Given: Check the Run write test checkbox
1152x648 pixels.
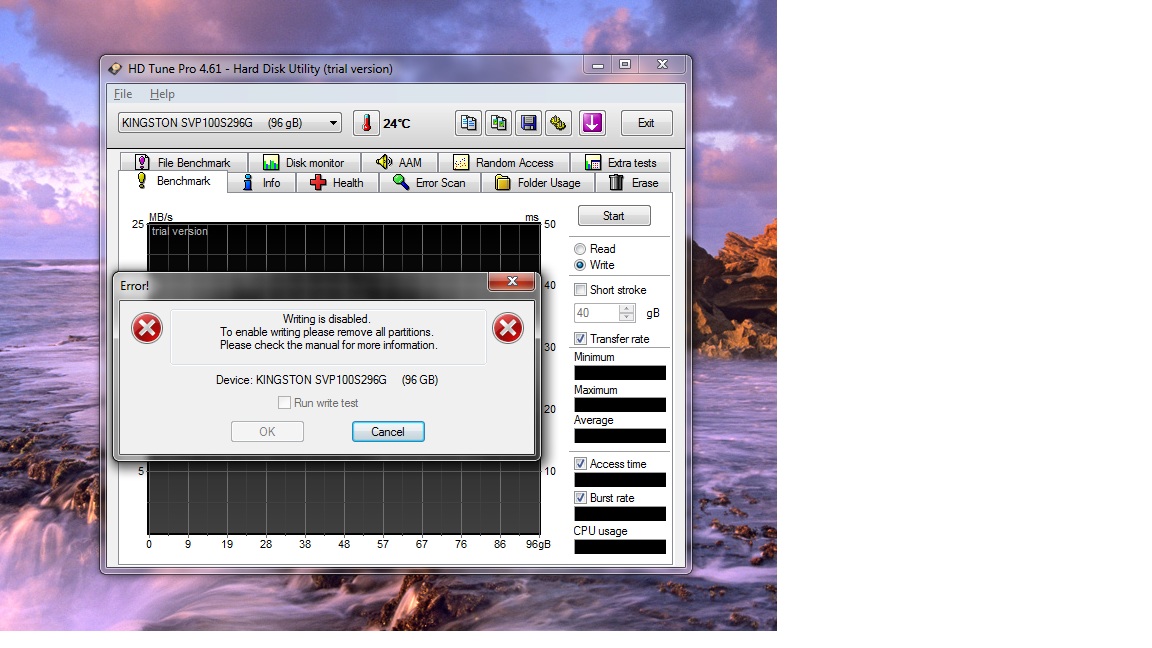Looking at the screenshot, I should (x=284, y=403).
